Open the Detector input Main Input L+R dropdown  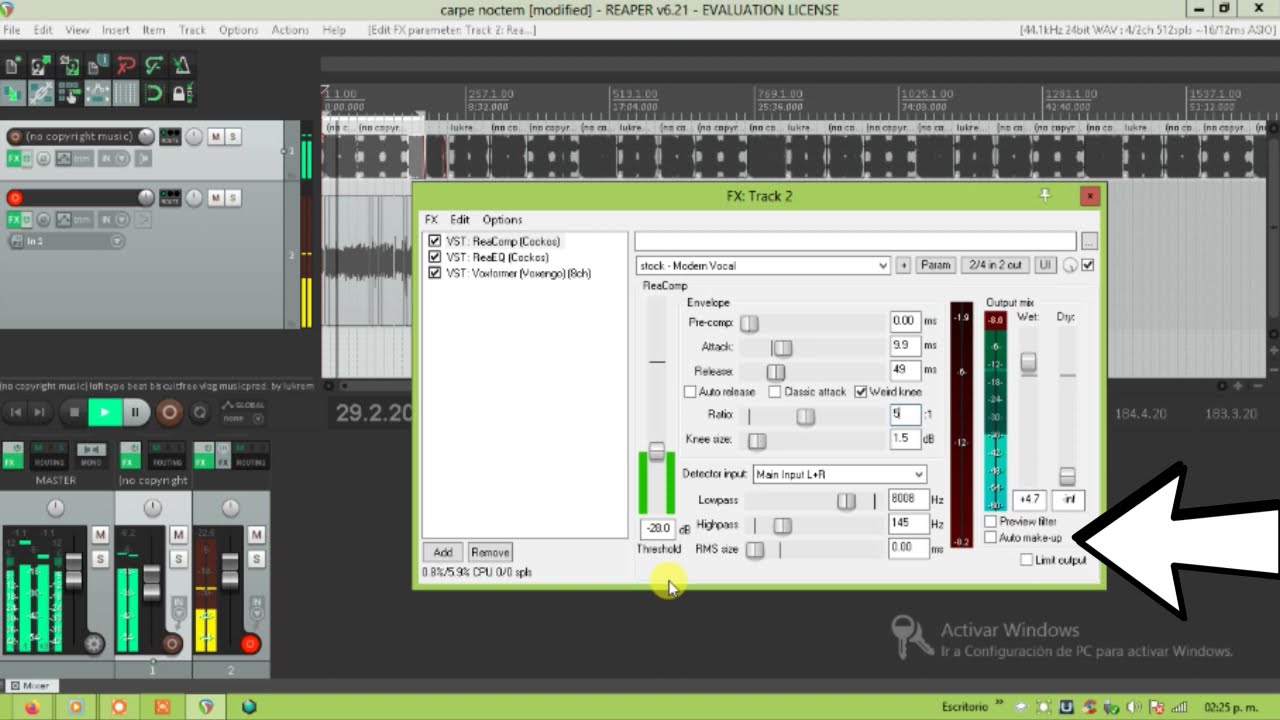click(x=840, y=474)
